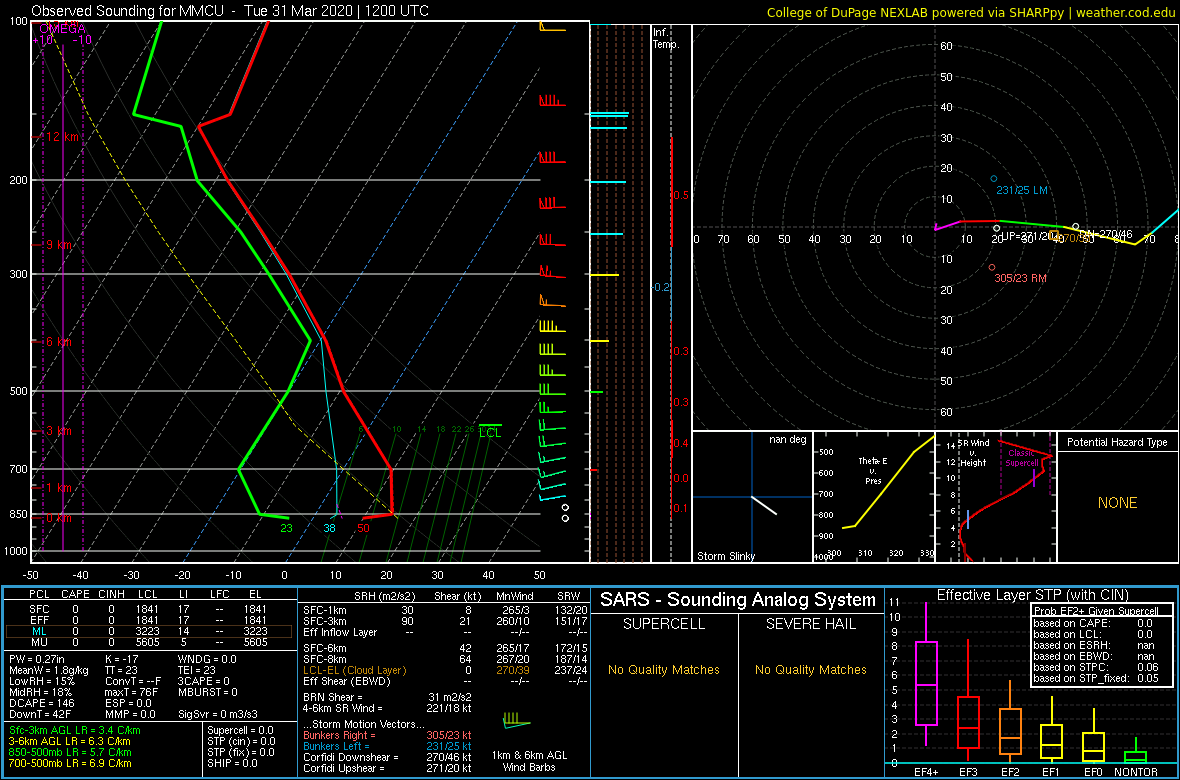Screen dimensions: 1180x780
Task: Select the MU parcel row
Action: coord(150,643)
